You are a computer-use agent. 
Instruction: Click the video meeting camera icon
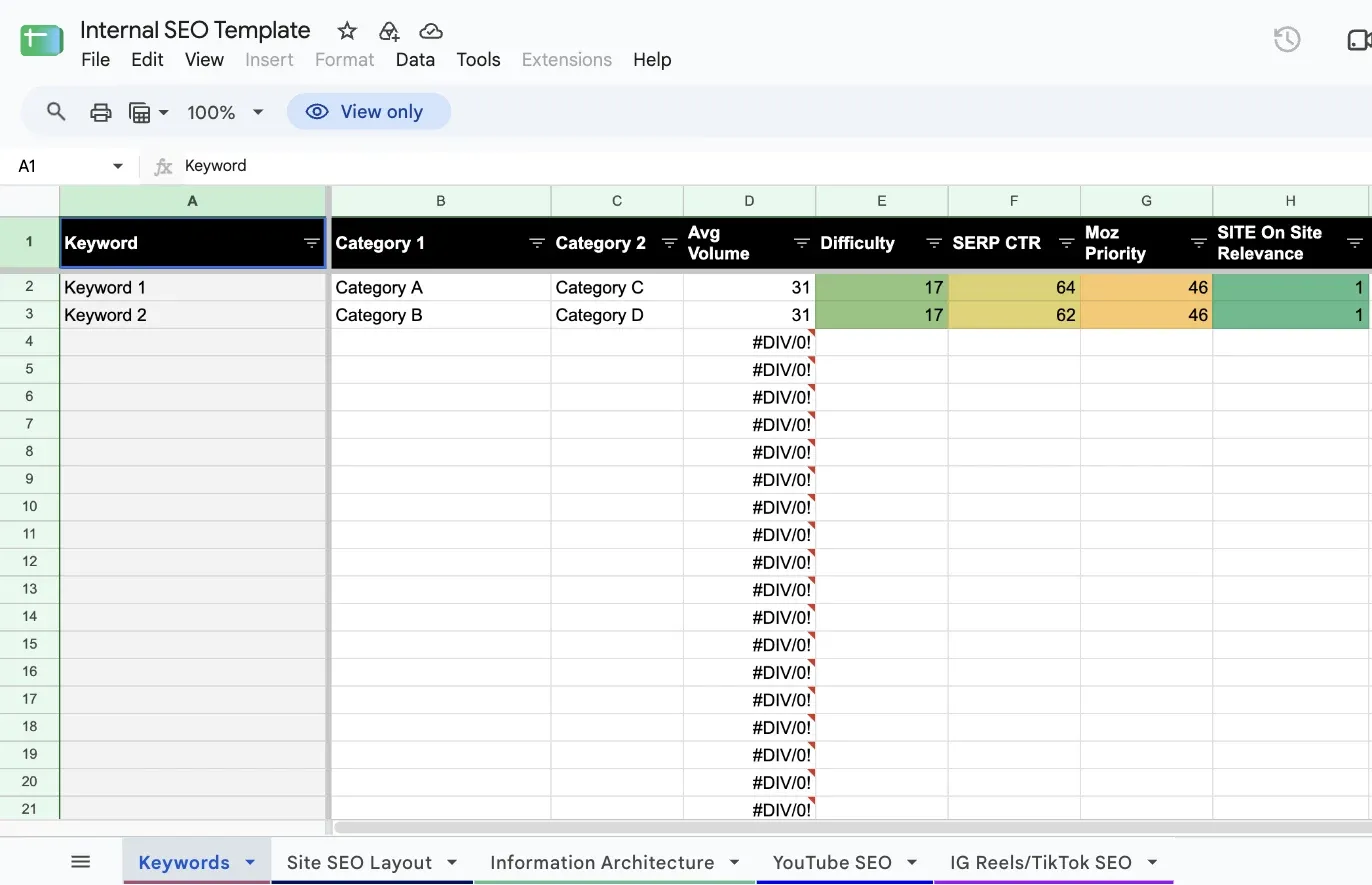point(1359,40)
